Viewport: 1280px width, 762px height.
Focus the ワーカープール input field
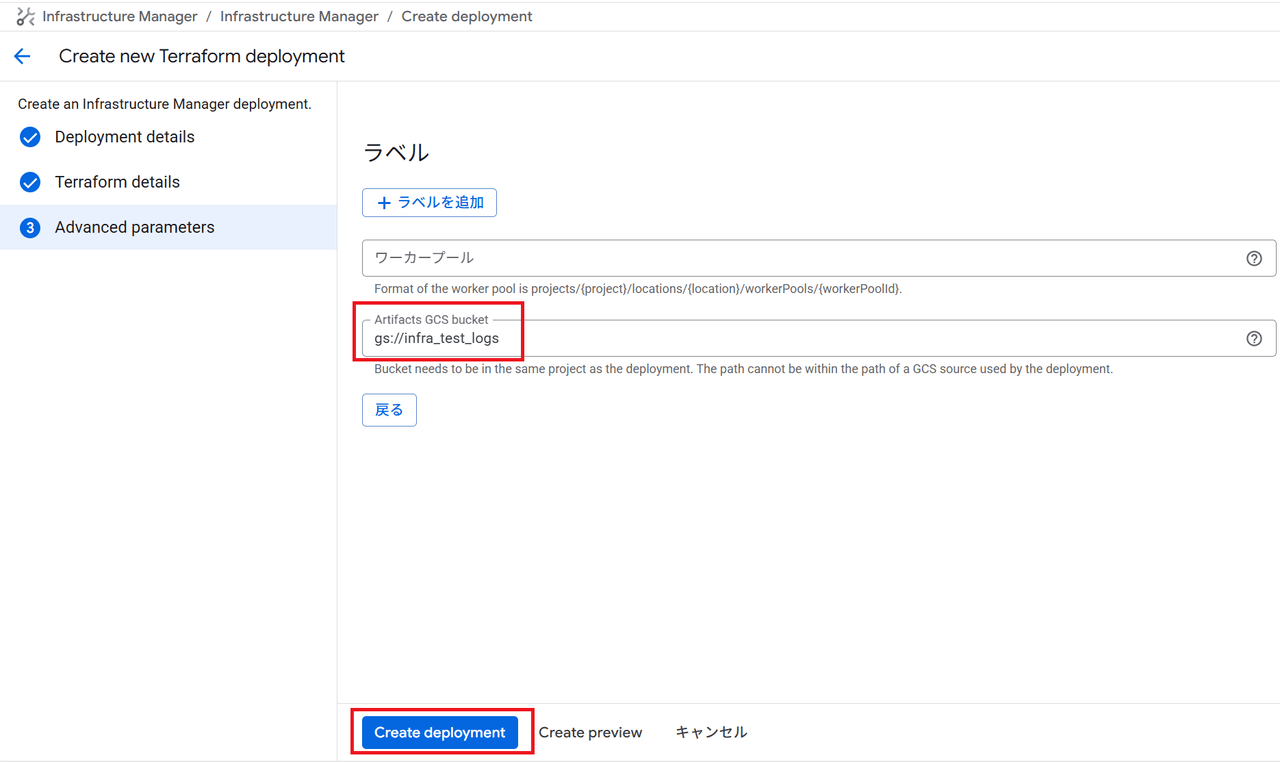point(819,258)
